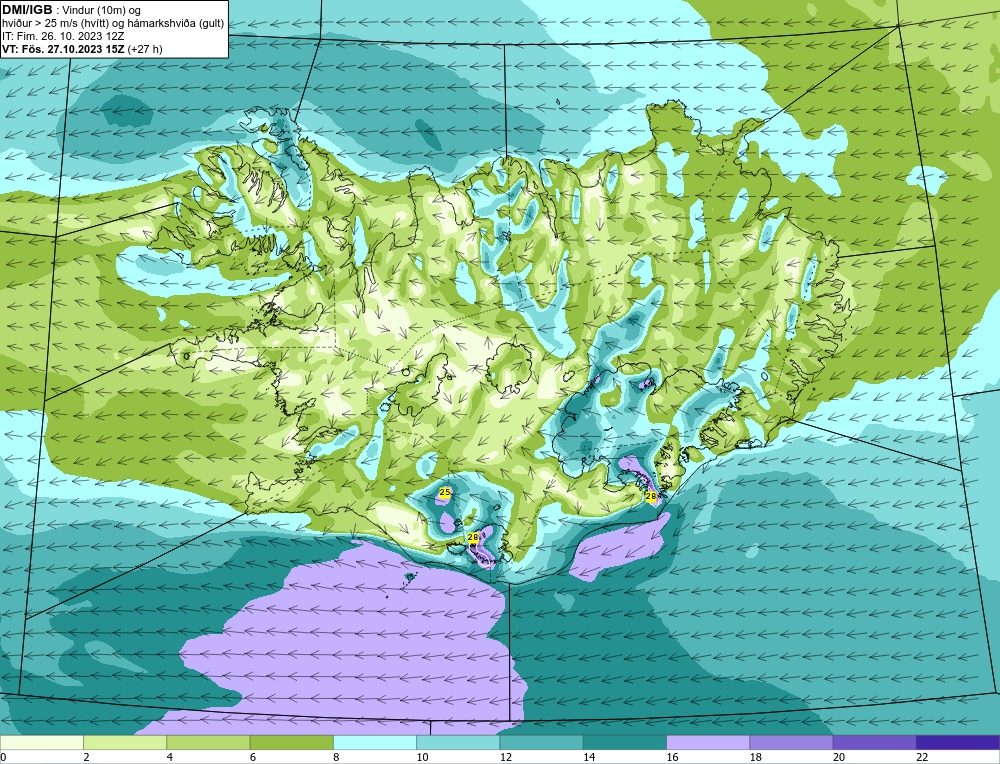Click the darkest indigo swatch above 22

pos(958,742)
